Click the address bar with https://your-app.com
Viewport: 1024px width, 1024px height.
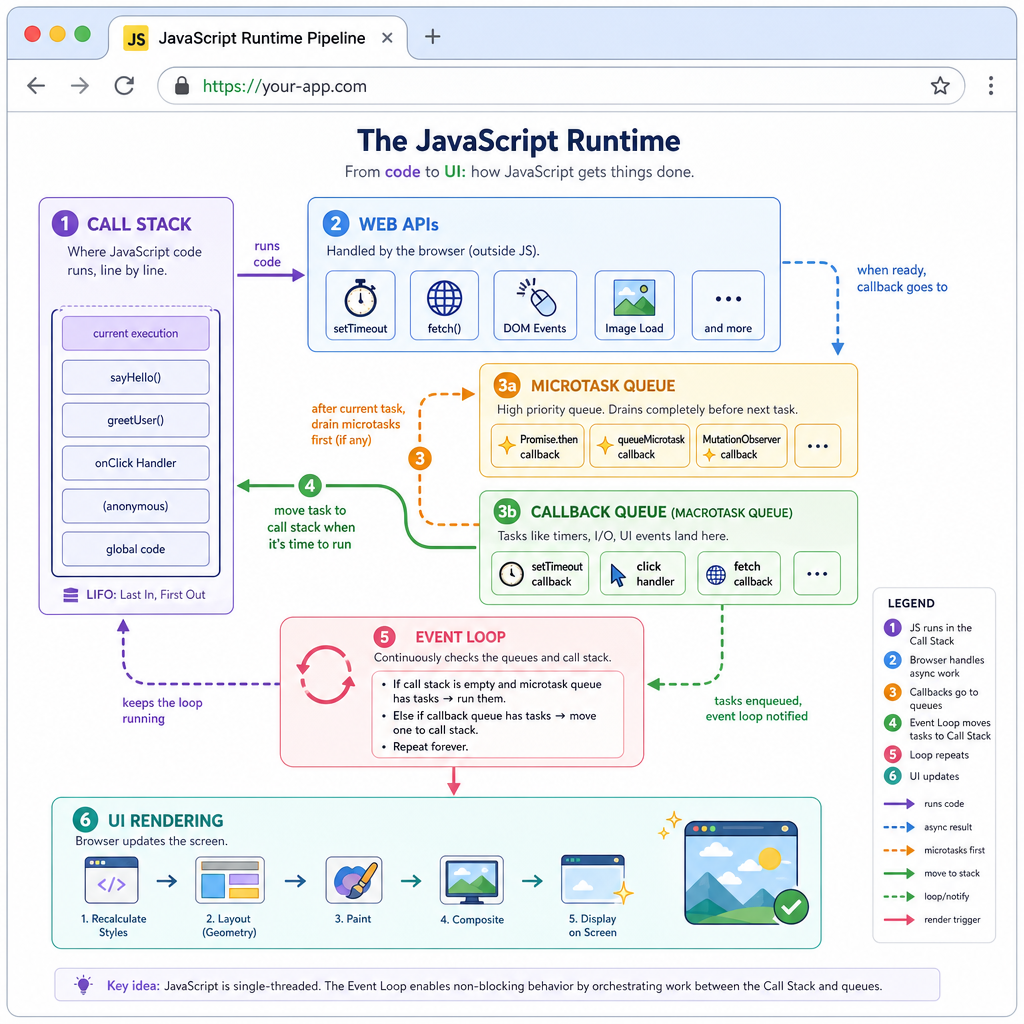561,86
